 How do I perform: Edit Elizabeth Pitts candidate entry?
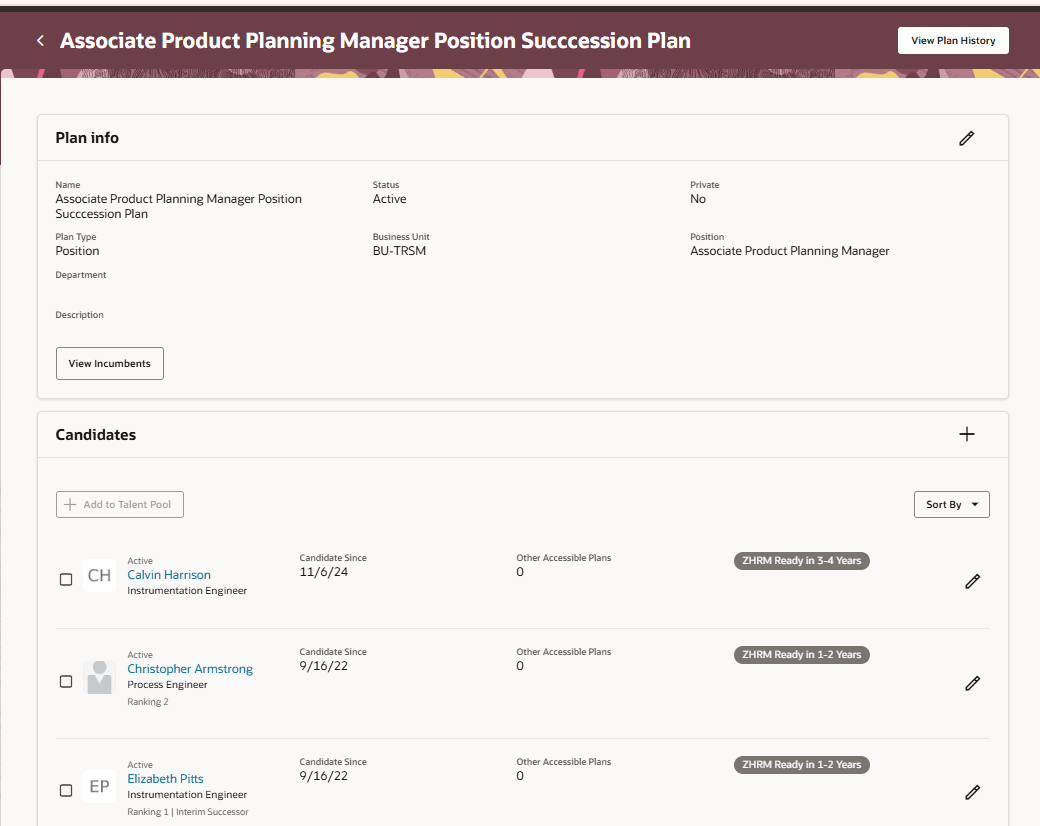point(972,792)
